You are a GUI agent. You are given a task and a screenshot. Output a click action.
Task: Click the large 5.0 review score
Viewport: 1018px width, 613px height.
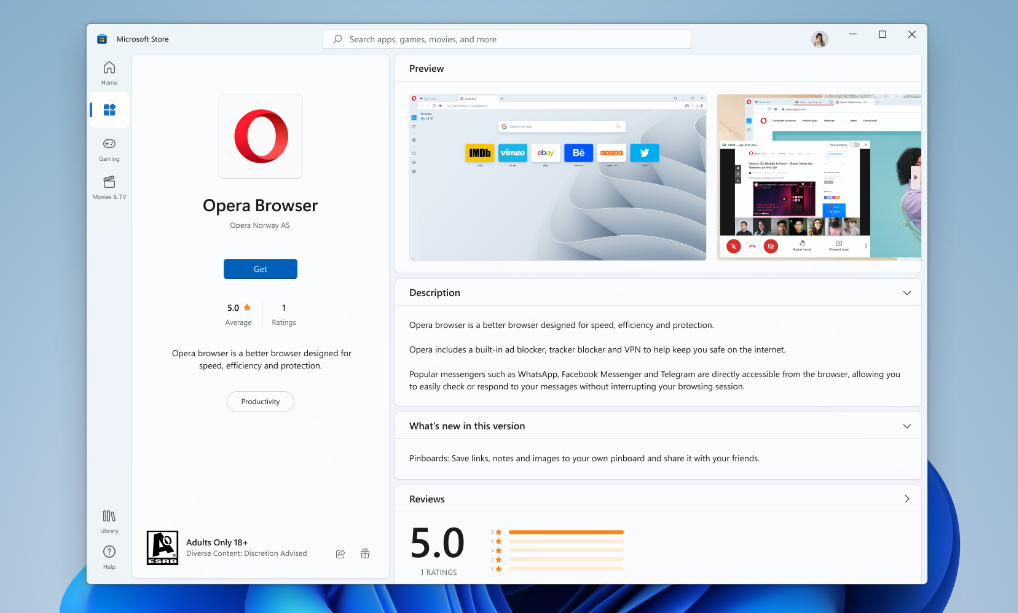coord(438,543)
